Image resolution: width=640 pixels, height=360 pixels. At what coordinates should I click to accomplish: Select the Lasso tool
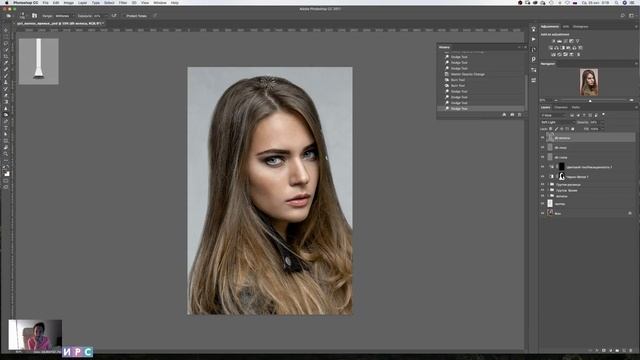click(6, 43)
